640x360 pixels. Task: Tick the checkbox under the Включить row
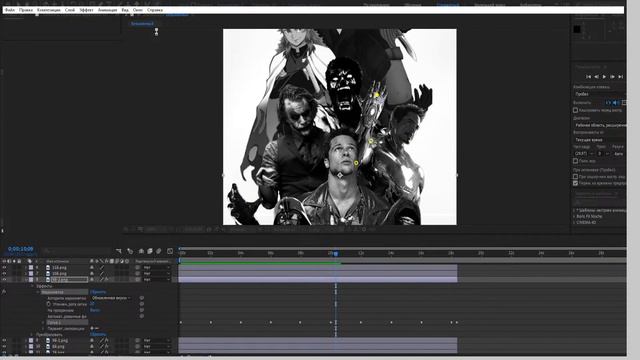[x=576, y=110]
